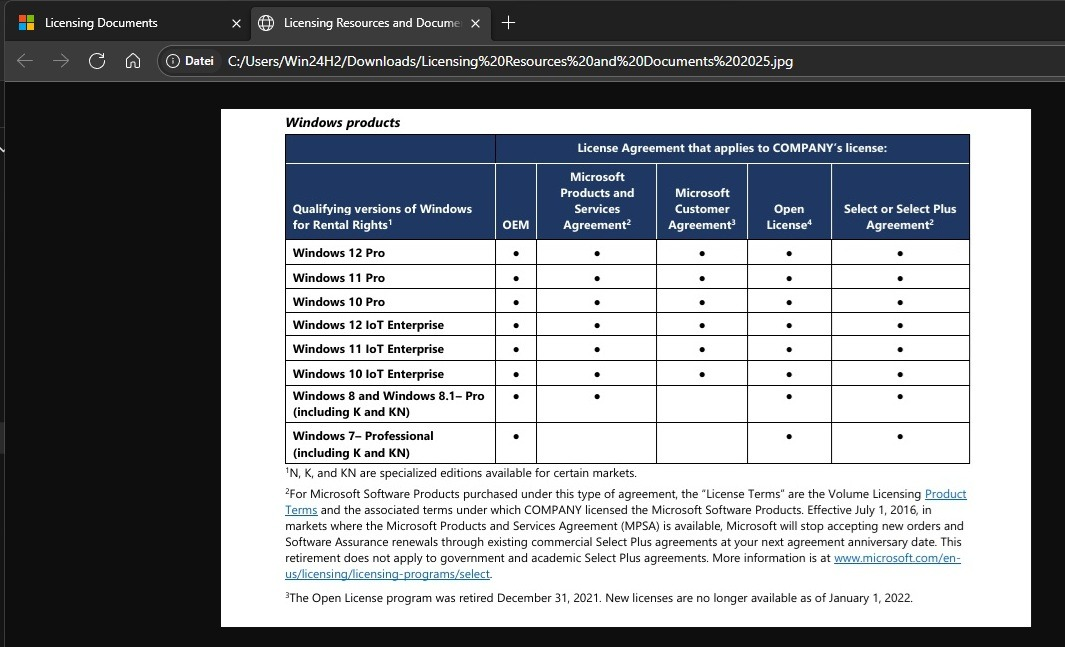The width and height of the screenshot is (1065, 647).
Task: Click Open License bullet for Windows 7 Professional
Action: click(789, 437)
